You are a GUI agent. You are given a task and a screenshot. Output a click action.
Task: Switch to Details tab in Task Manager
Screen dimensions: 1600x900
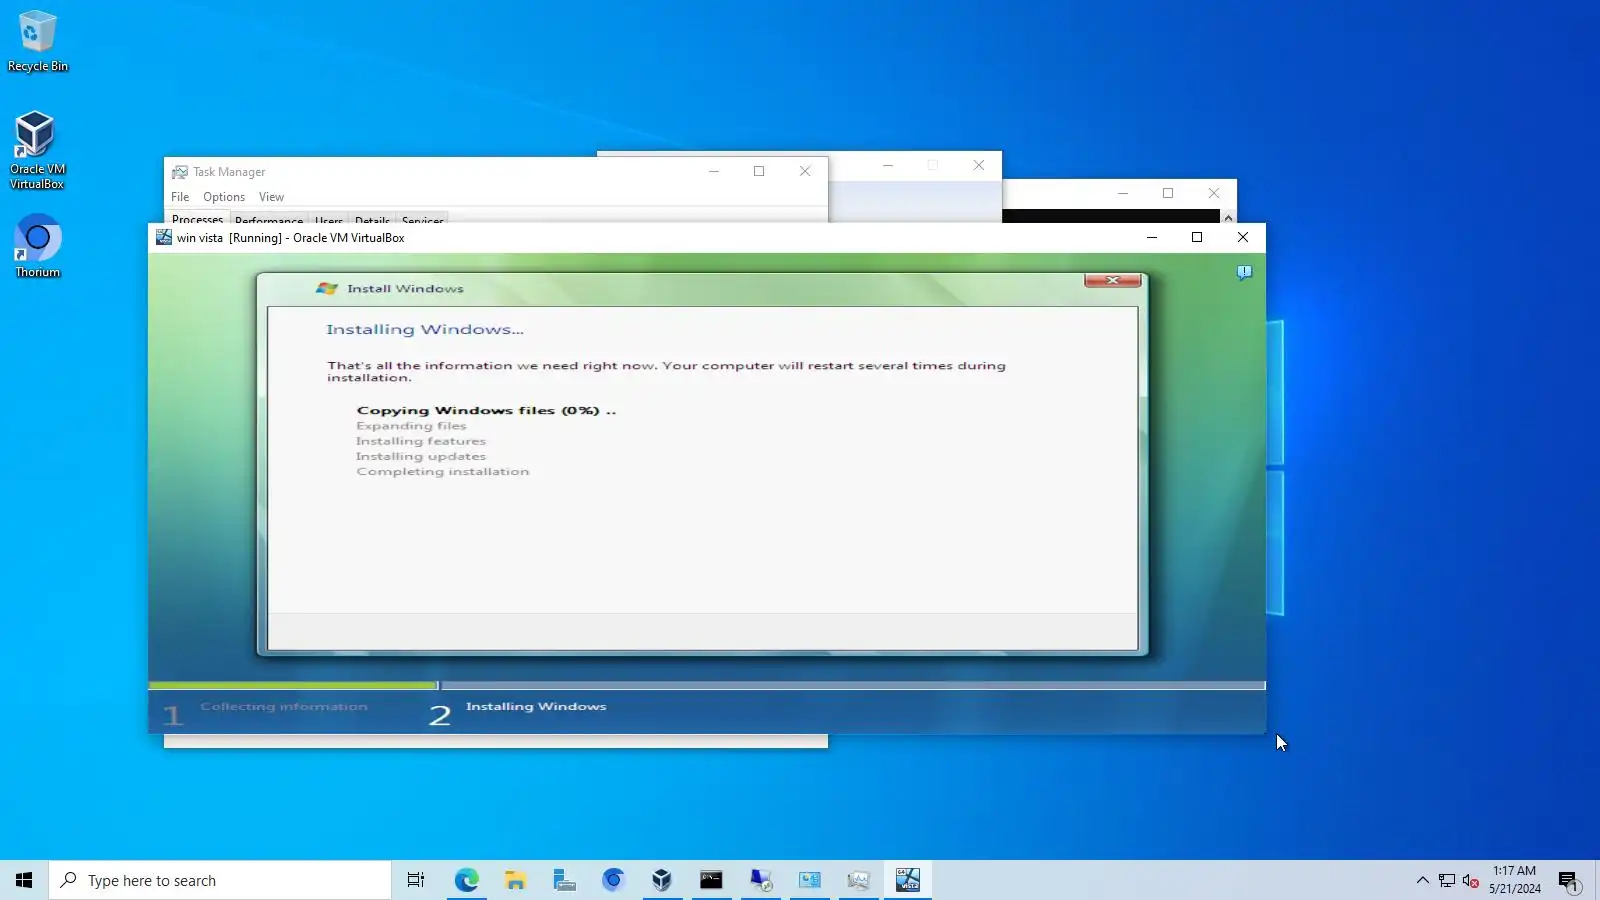[x=373, y=219]
